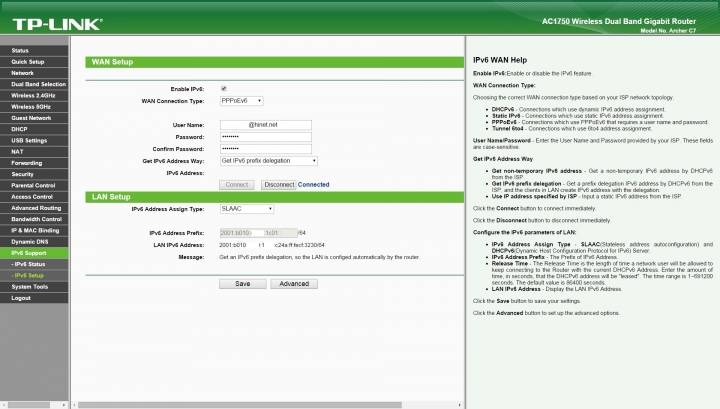Open the Advanced Routing menu

[x=34, y=208]
